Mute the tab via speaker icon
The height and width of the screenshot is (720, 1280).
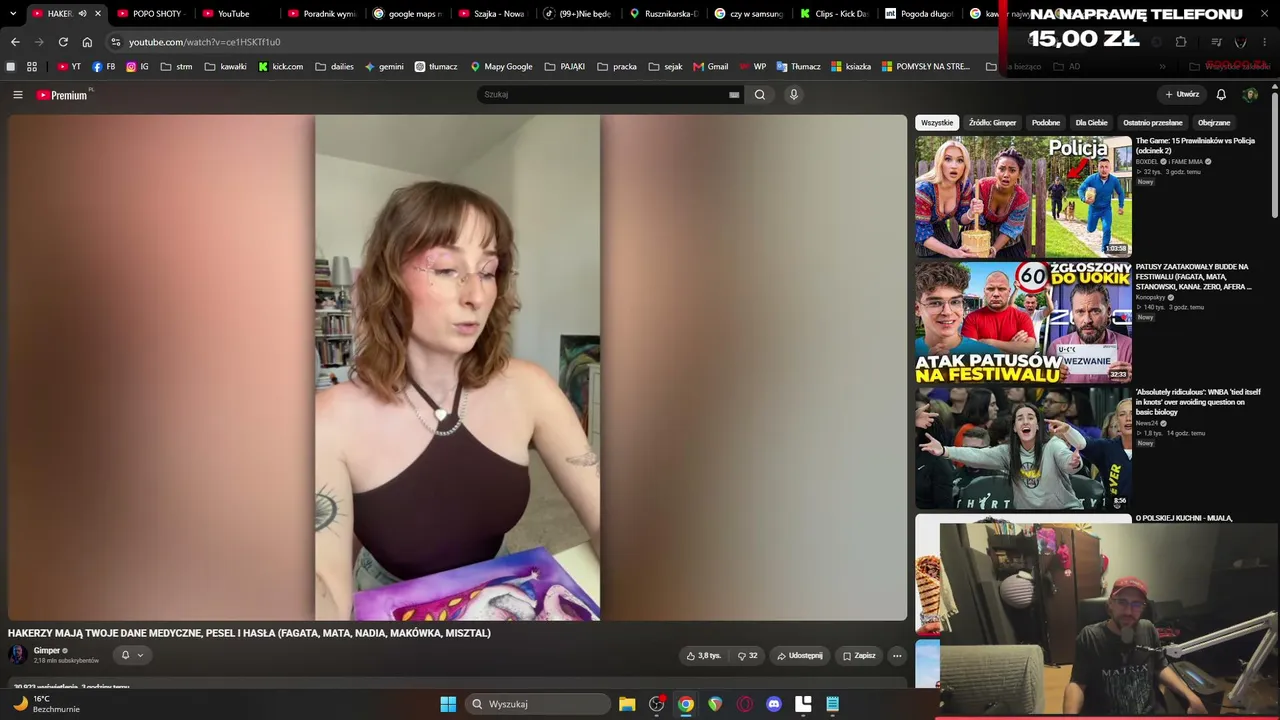[82, 14]
